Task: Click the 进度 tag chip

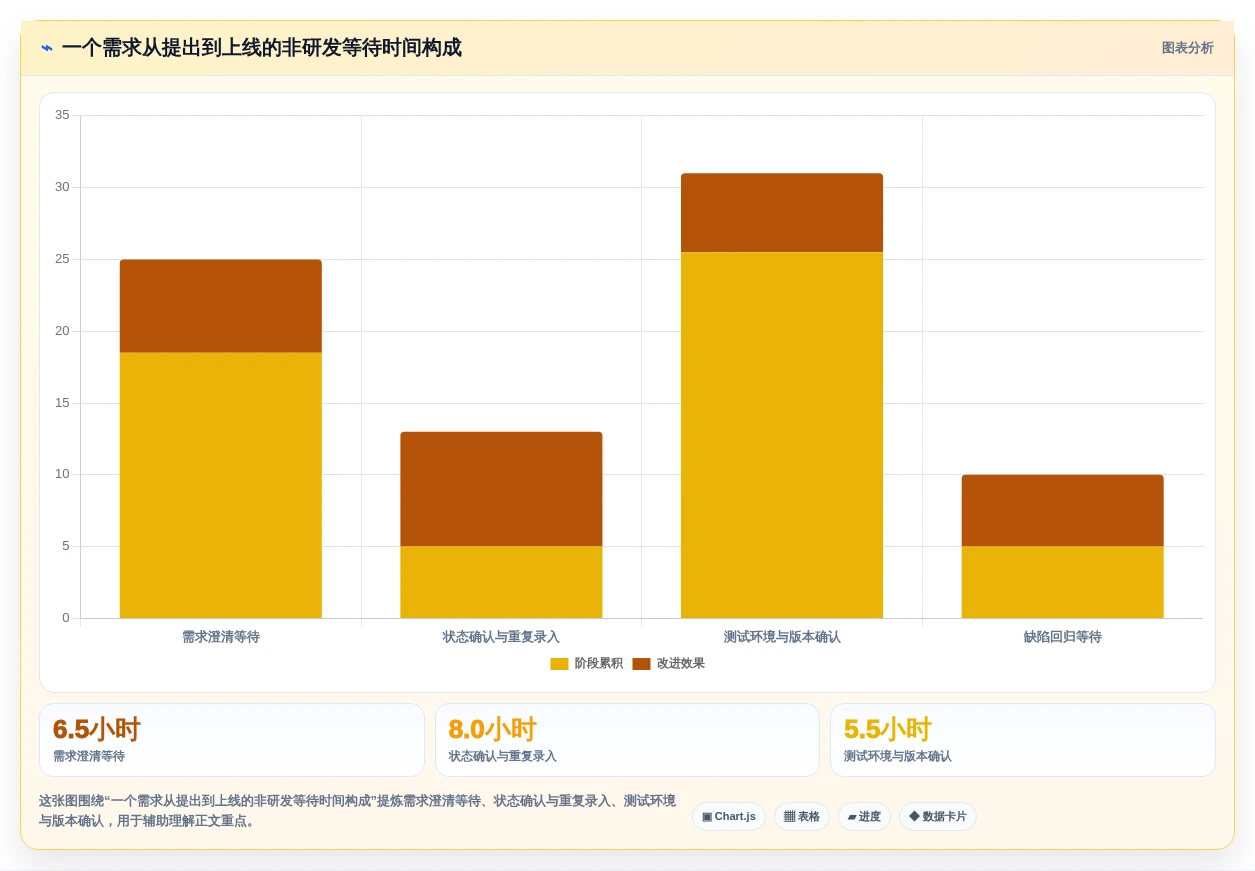Action: 864,817
